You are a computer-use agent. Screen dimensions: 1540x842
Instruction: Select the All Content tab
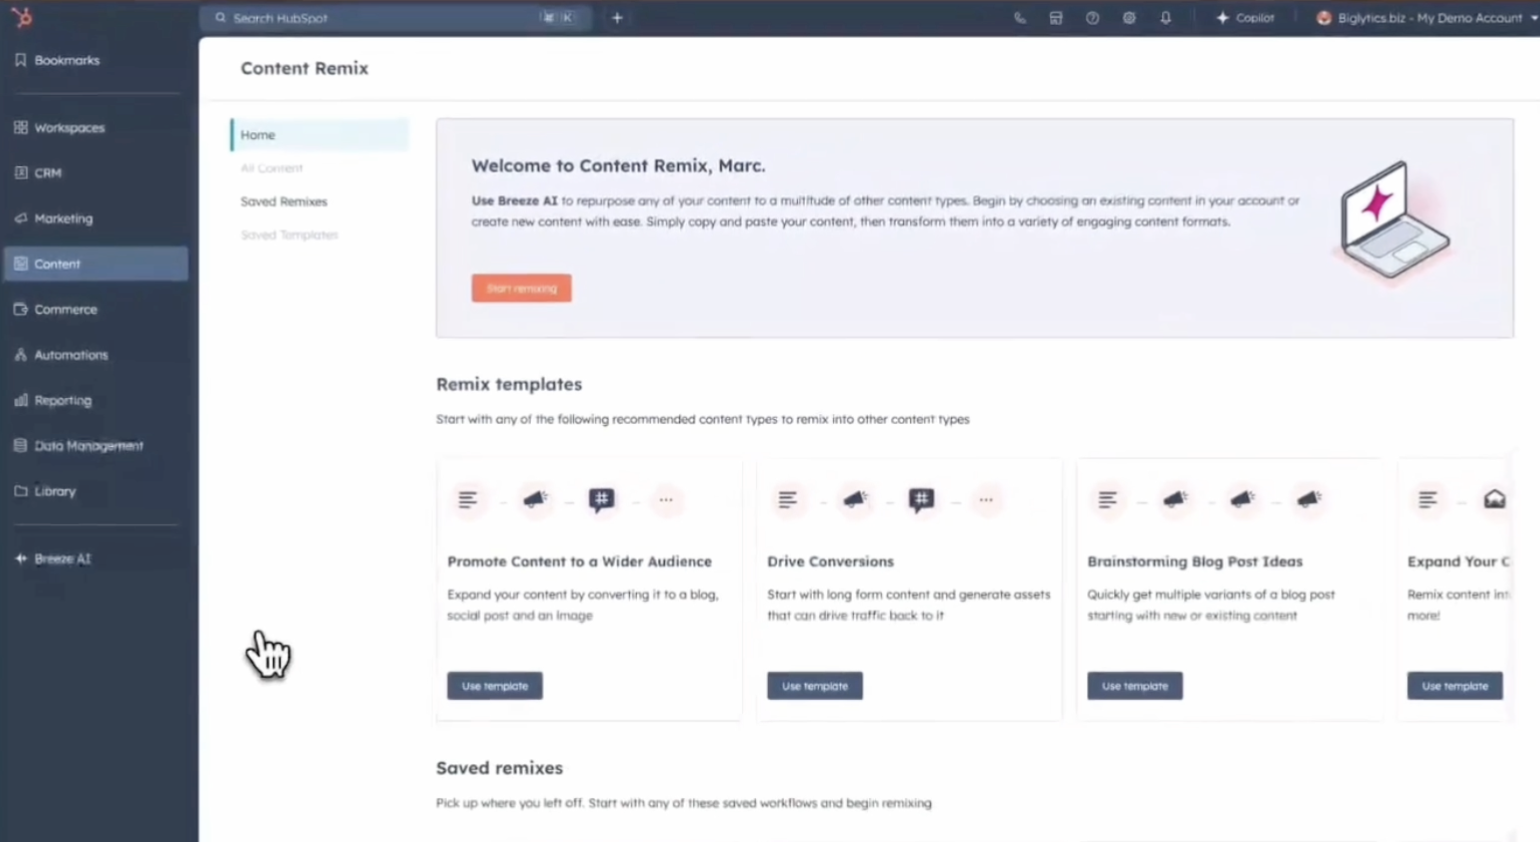pyautogui.click(x=271, y=168)
